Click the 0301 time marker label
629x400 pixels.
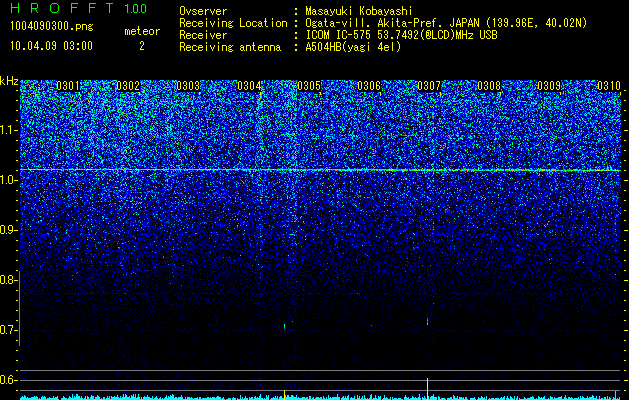pos(68,86)
